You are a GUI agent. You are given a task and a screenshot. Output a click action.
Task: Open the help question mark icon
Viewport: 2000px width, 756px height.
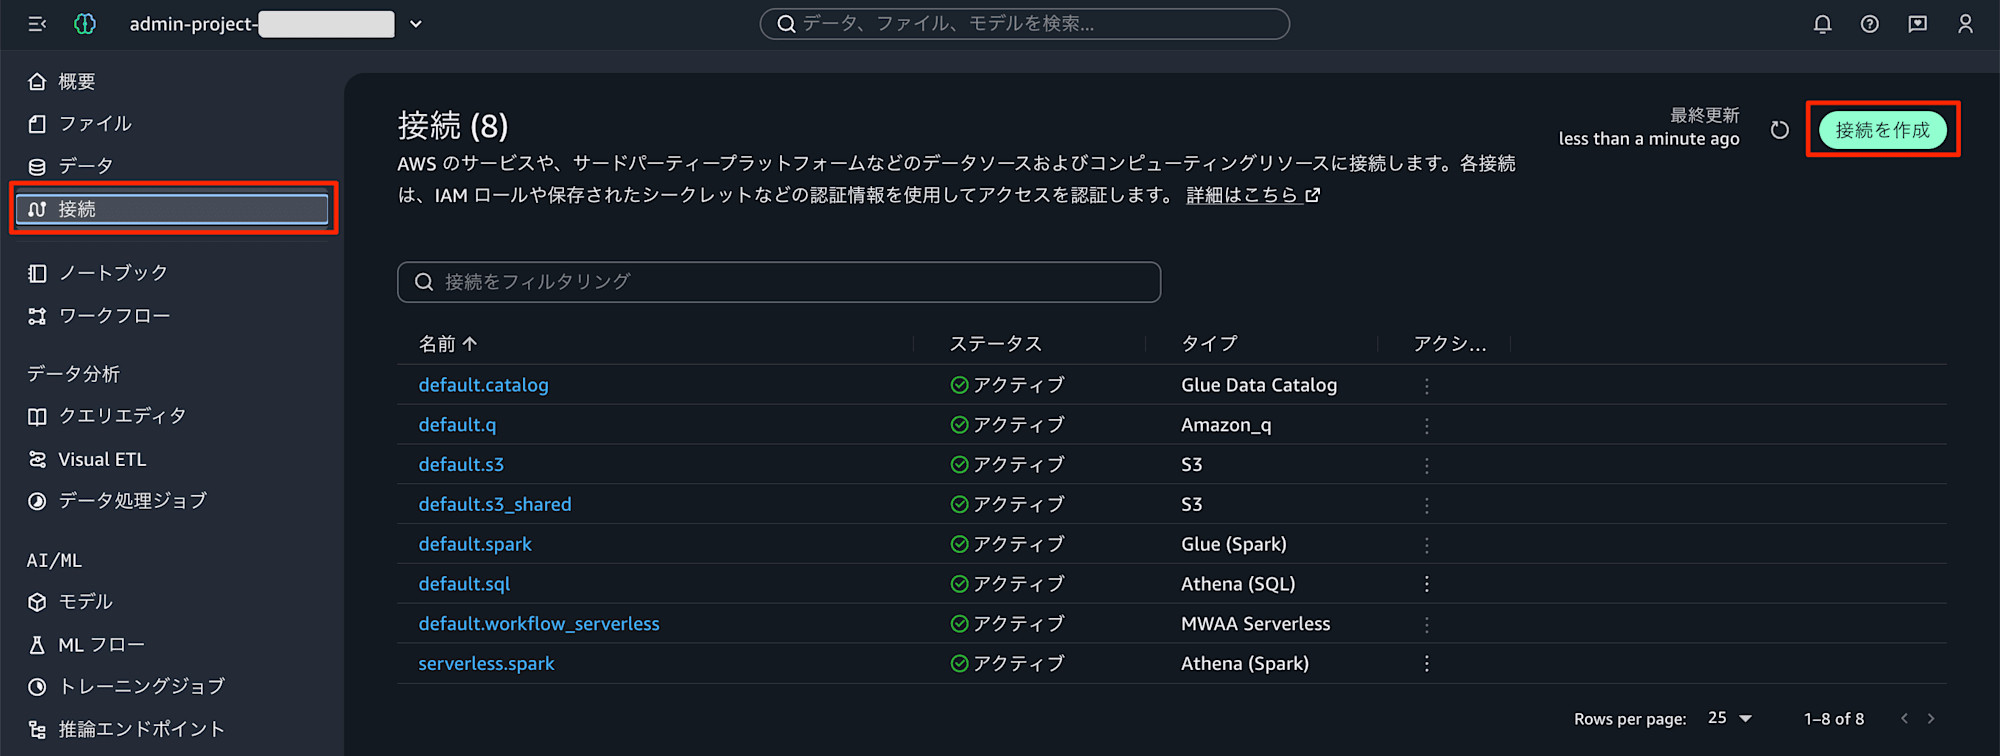click(x=1869, y=24)
